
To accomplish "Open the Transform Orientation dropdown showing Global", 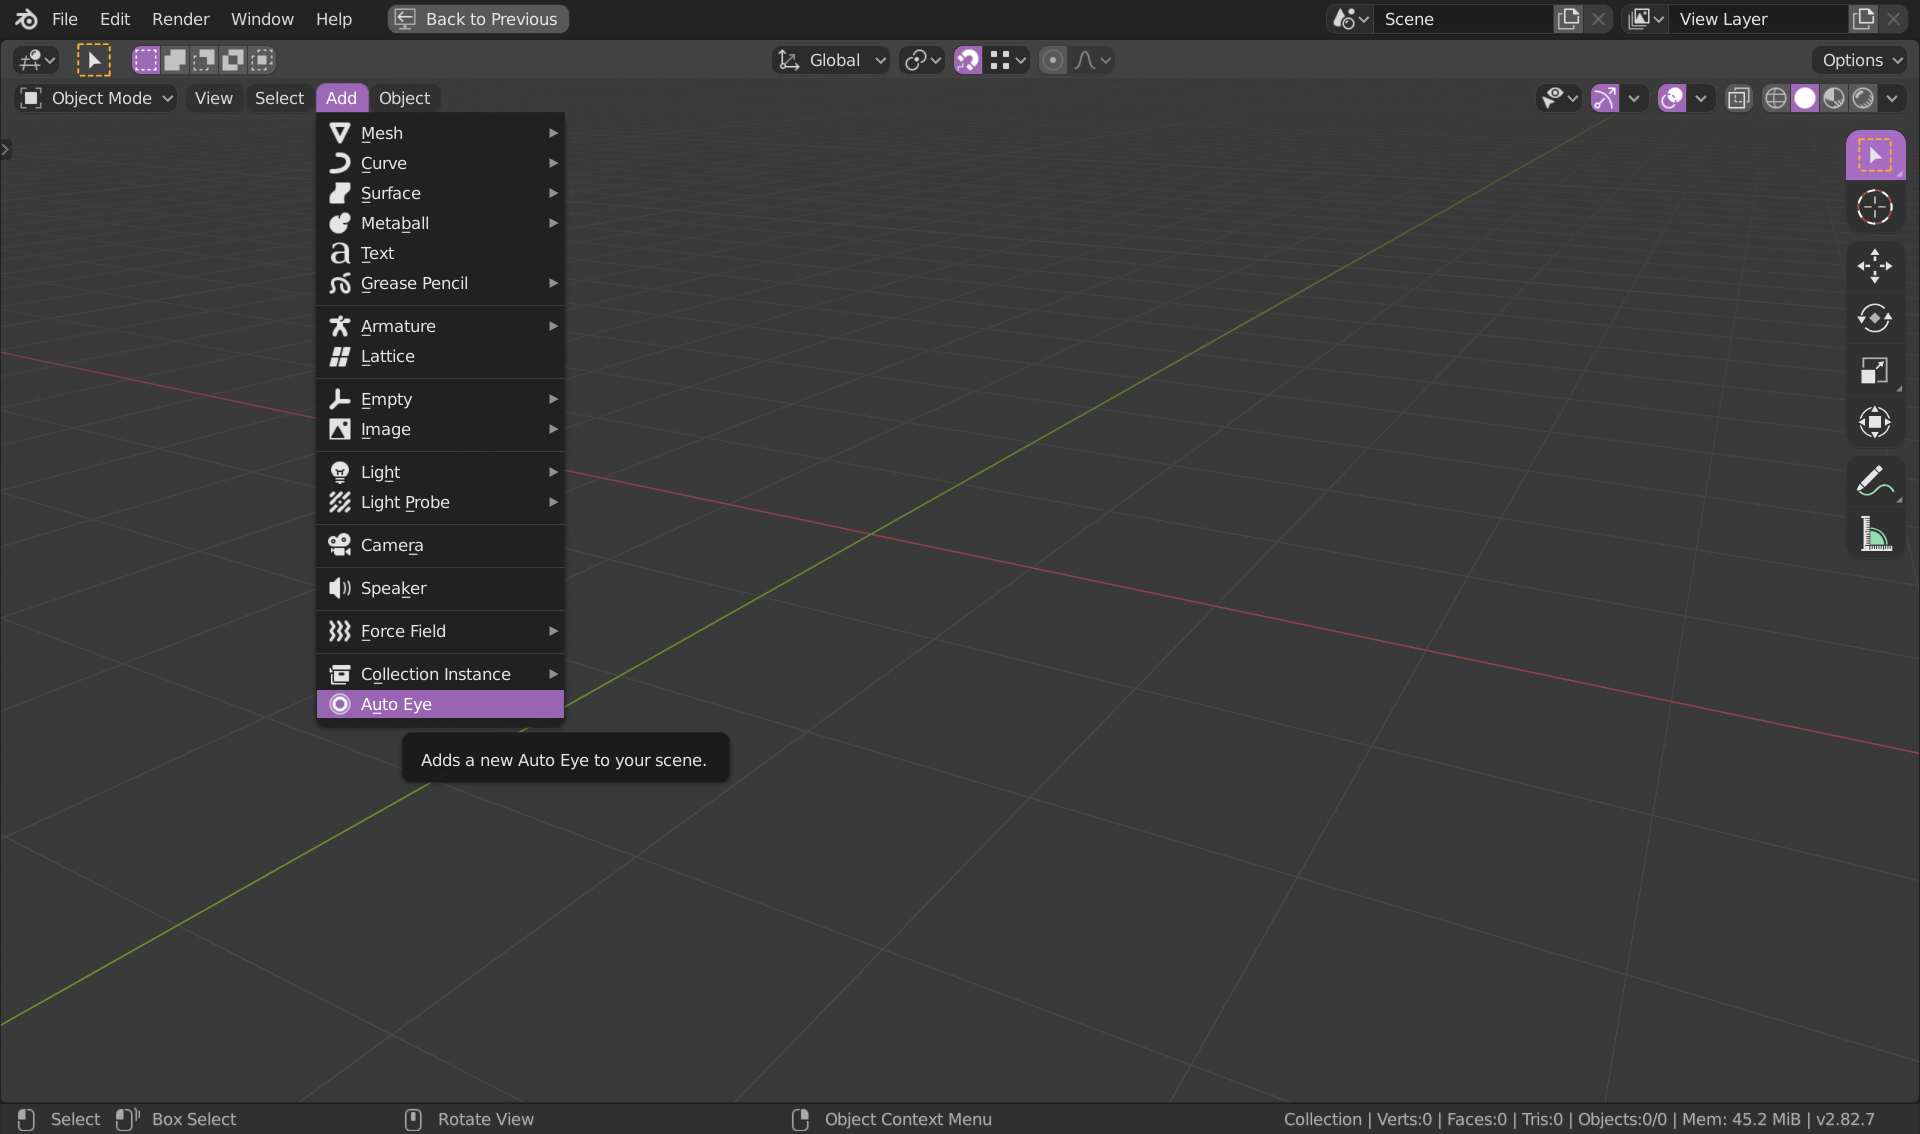I will pos(830,60).
